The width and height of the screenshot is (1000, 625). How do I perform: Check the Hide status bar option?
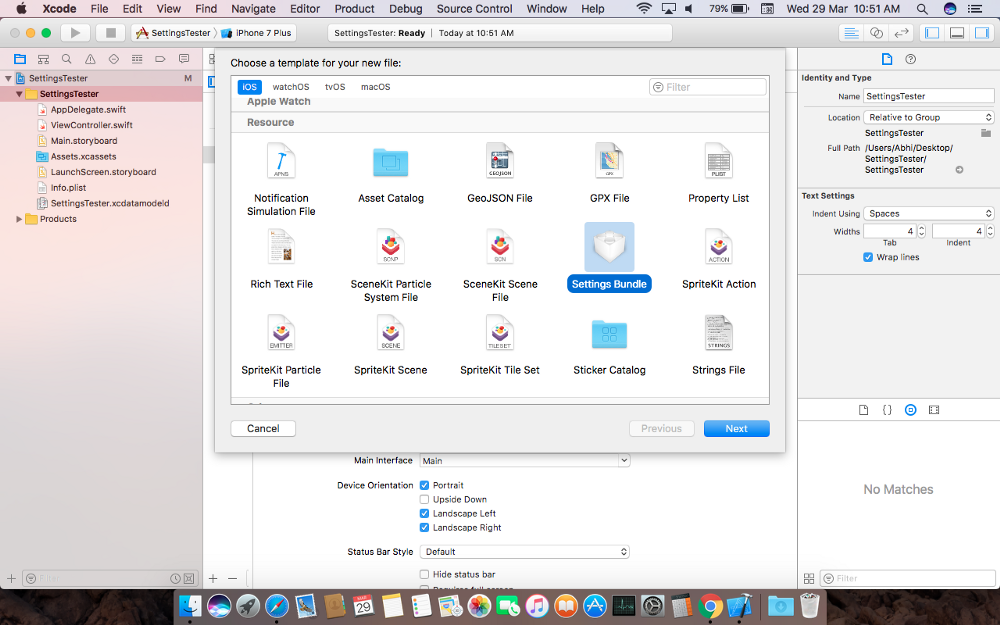[424, 575]
